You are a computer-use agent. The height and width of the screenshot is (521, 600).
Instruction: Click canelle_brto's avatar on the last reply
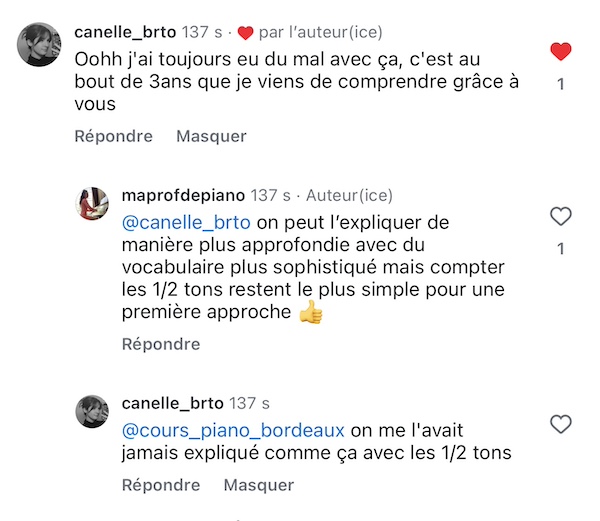(x=92, y=412)
